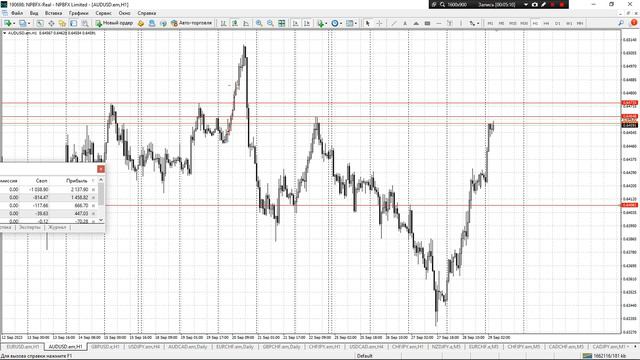640x360 pixels.
Task: Stop recording with the red square button
Action: coord(562,4)
